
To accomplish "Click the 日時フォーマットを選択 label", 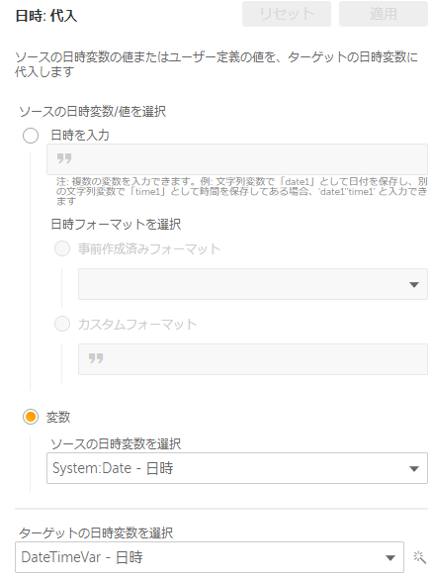I will (116, 225).
